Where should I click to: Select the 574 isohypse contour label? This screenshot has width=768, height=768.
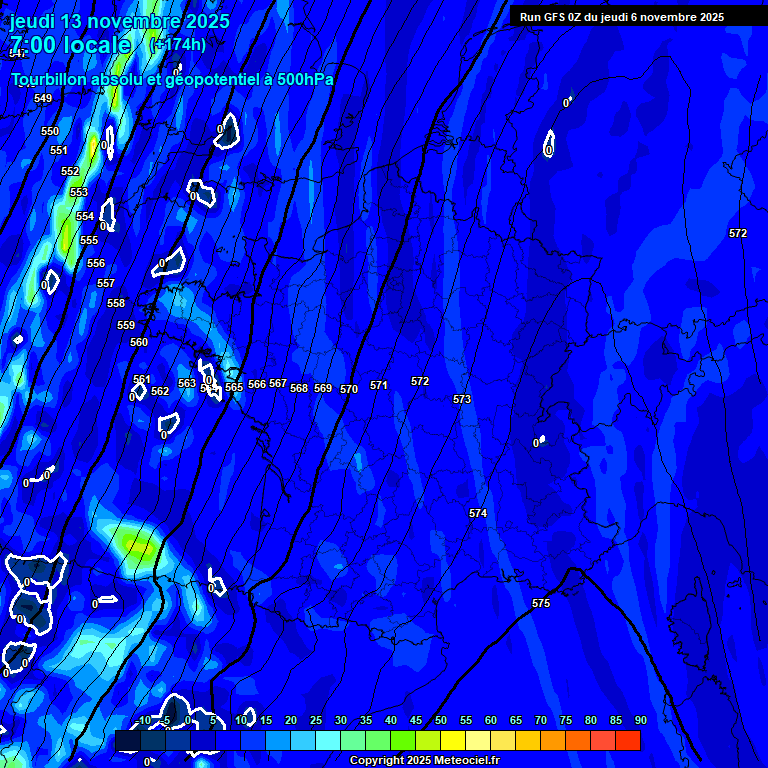pyautogui.click(x=478, y=513)
